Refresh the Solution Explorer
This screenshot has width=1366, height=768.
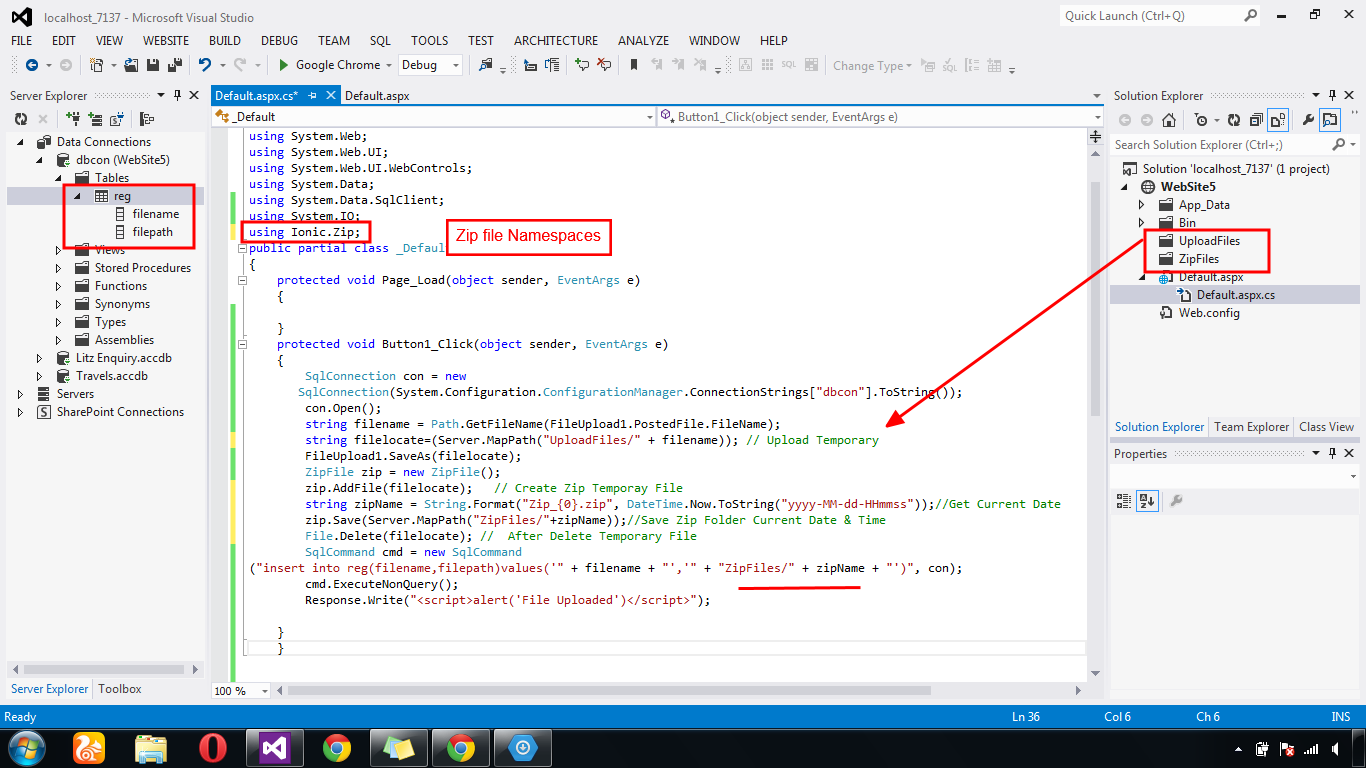tap(1234, 120)
